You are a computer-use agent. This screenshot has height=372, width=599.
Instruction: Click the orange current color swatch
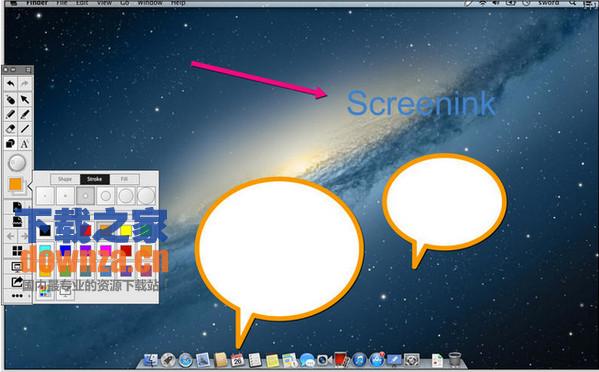[x=16, y=184]
